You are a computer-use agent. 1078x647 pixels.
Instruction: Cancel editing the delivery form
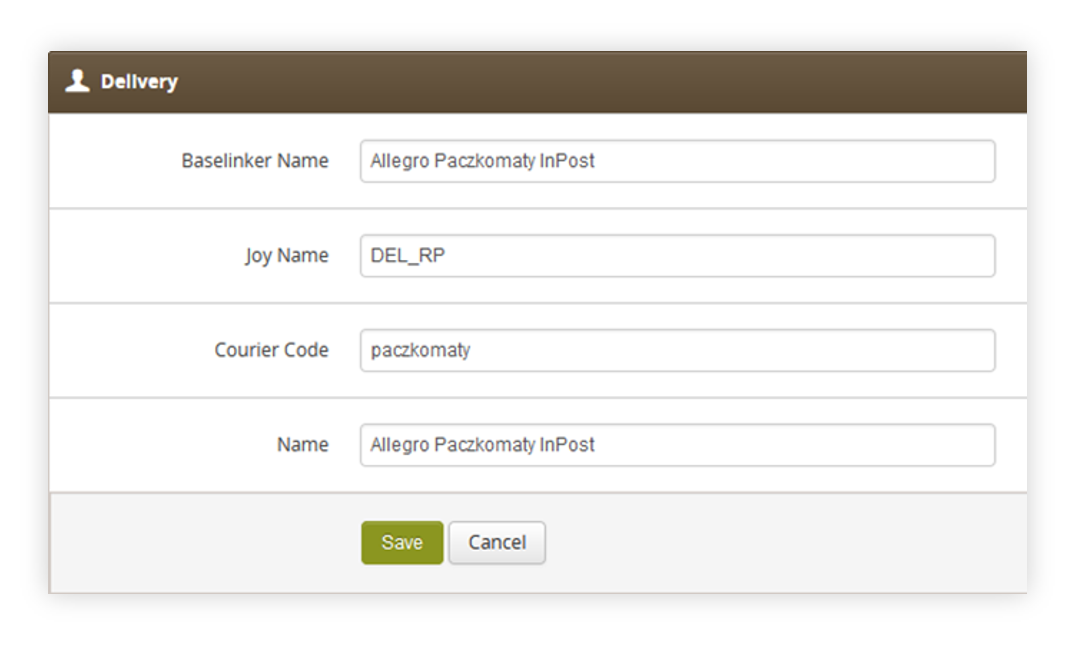click(497, 542)
